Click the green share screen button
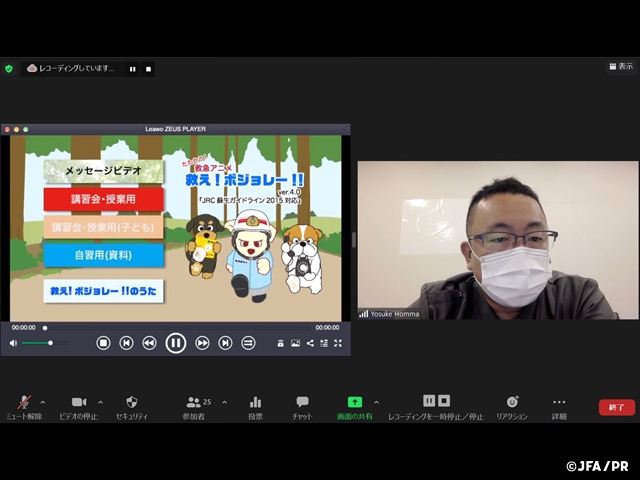The image size is (640, 480). (x=355, y=407)
